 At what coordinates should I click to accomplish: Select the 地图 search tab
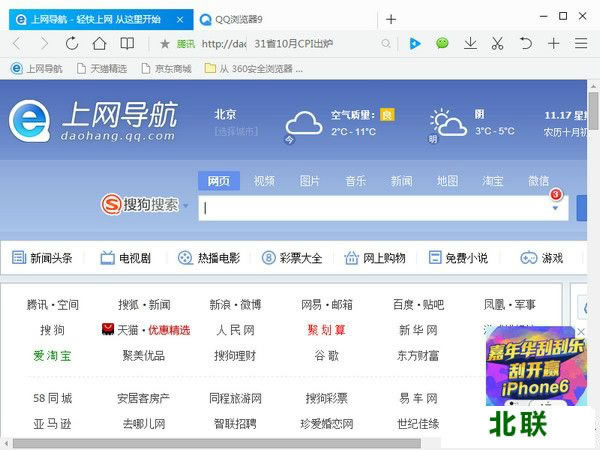pyautogui.click(x=447, y=181)
